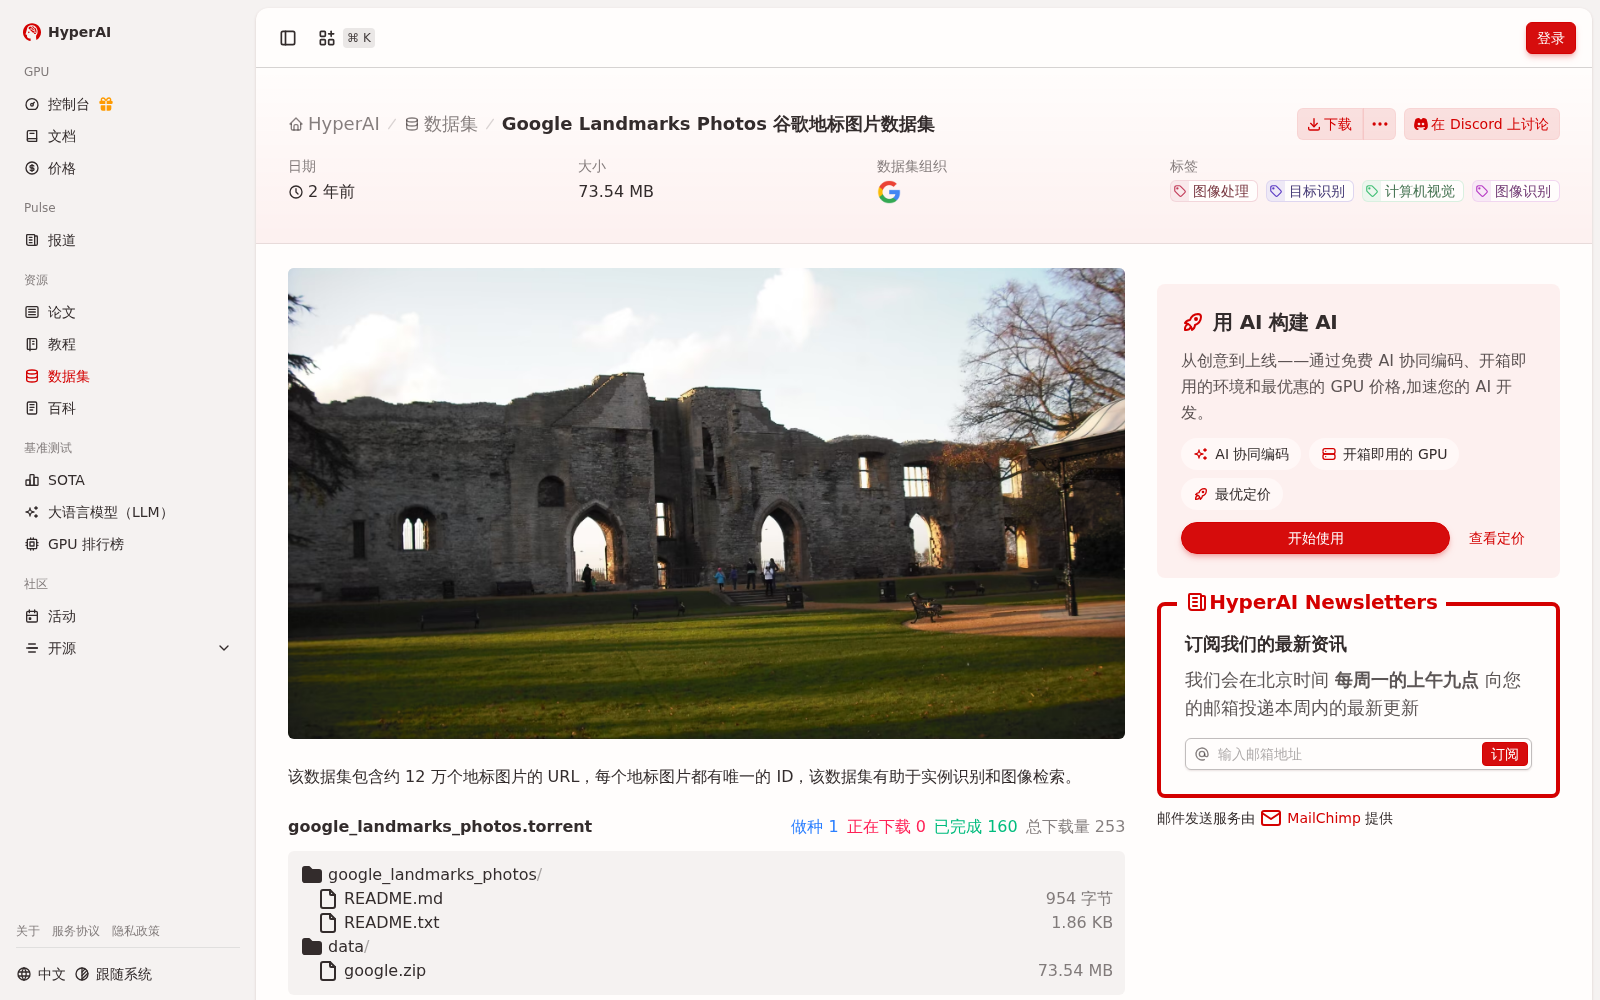Go to 数据集 breadcrumb
Image resolution: width=1600 pixels, height=1000 pixels.
[x=441, y=124]
